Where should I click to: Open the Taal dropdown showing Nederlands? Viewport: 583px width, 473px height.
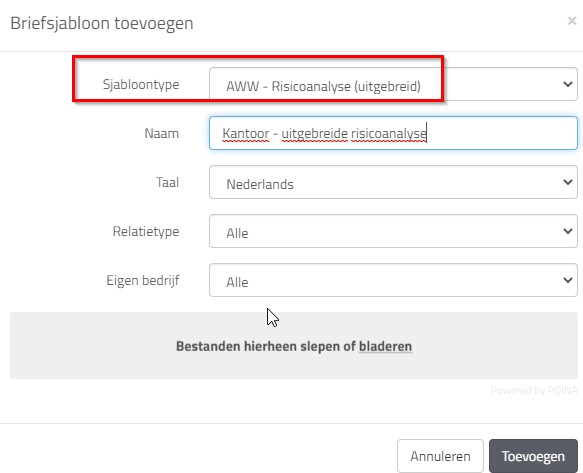point(393,182)
